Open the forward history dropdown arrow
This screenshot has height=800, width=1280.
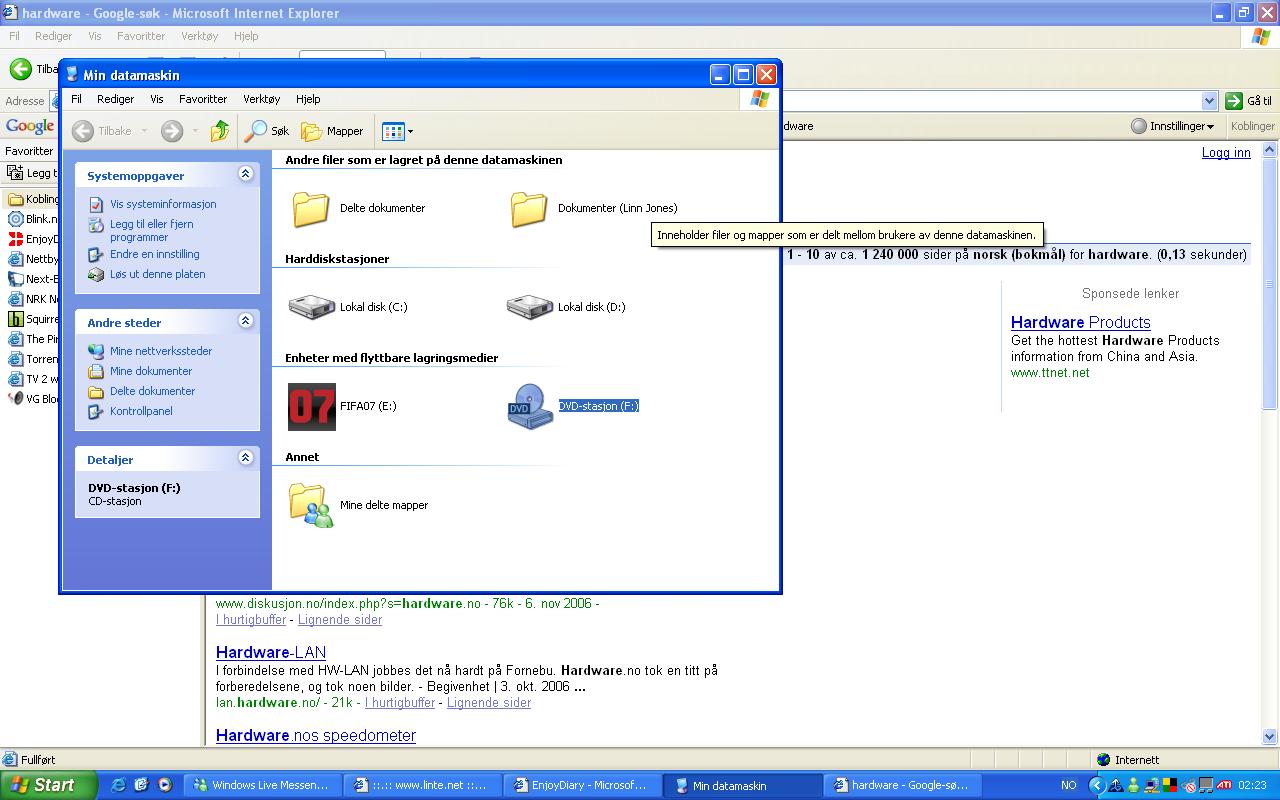tap(195, 131)
